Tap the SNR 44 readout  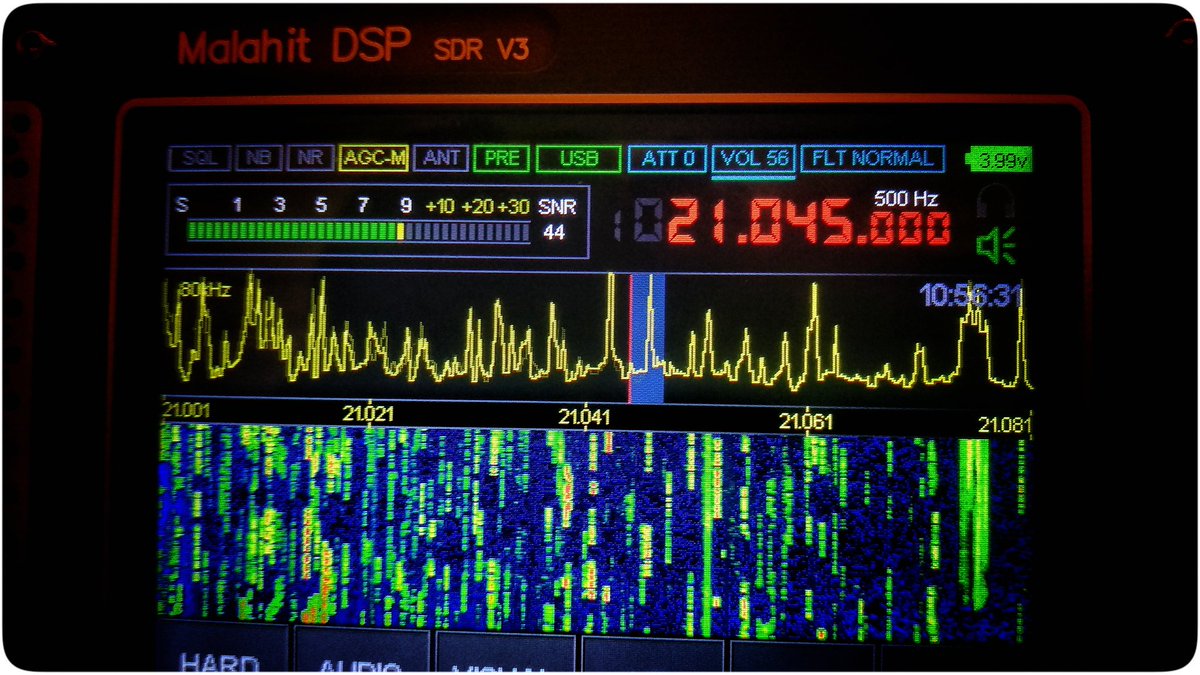click(x=555, y=220)
